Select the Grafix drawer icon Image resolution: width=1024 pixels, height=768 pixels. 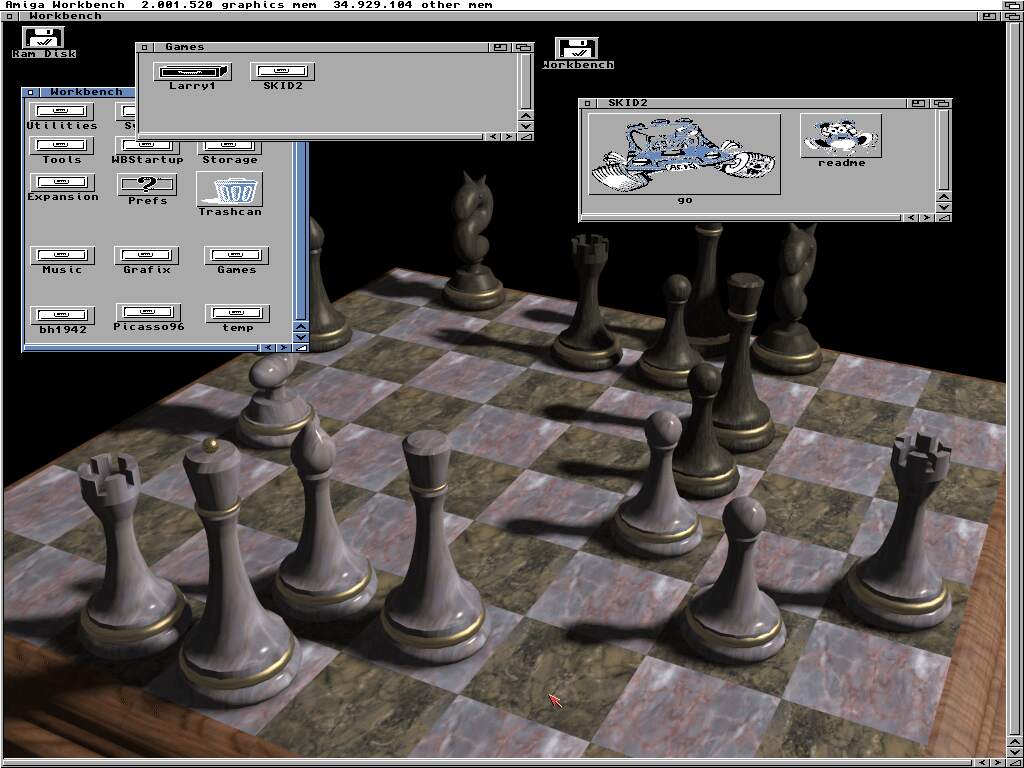tap(147, 255)
